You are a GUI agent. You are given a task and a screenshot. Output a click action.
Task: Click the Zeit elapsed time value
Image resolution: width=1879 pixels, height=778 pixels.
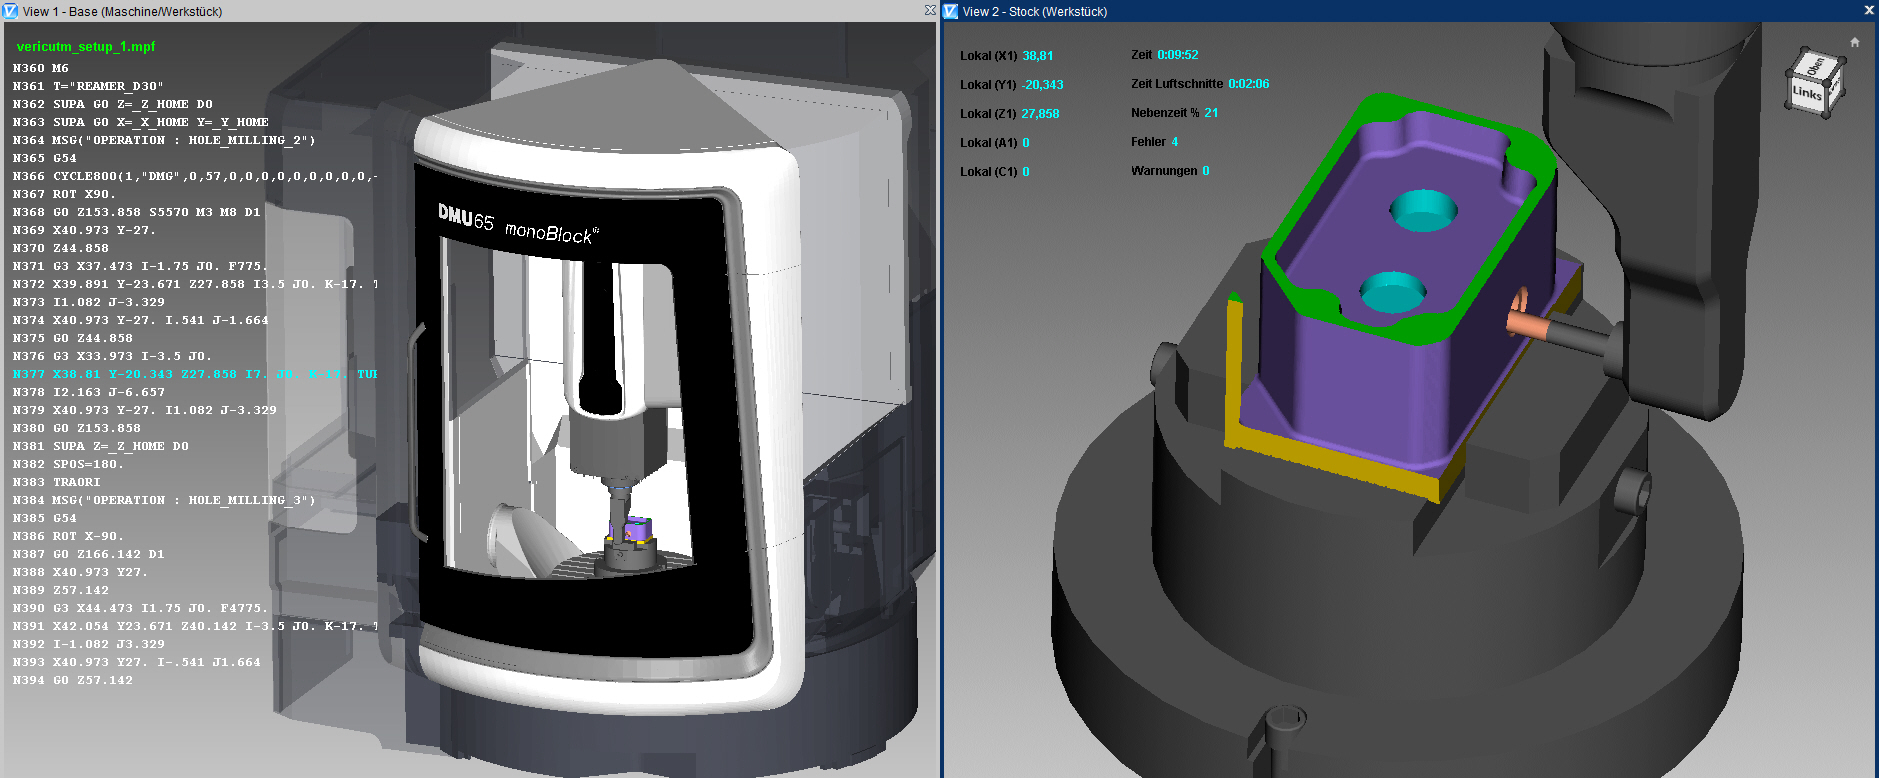[1177, 55]
